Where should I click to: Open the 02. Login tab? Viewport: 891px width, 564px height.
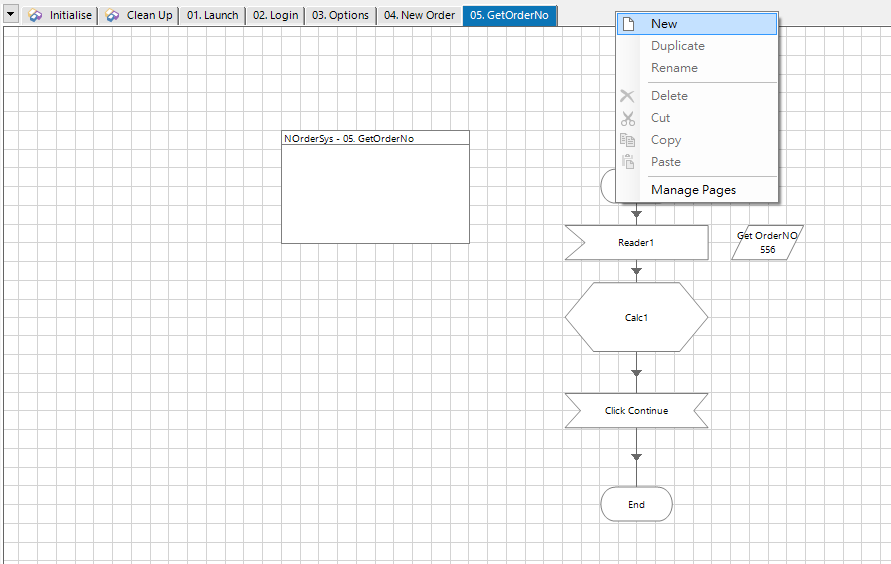[276, 15]
